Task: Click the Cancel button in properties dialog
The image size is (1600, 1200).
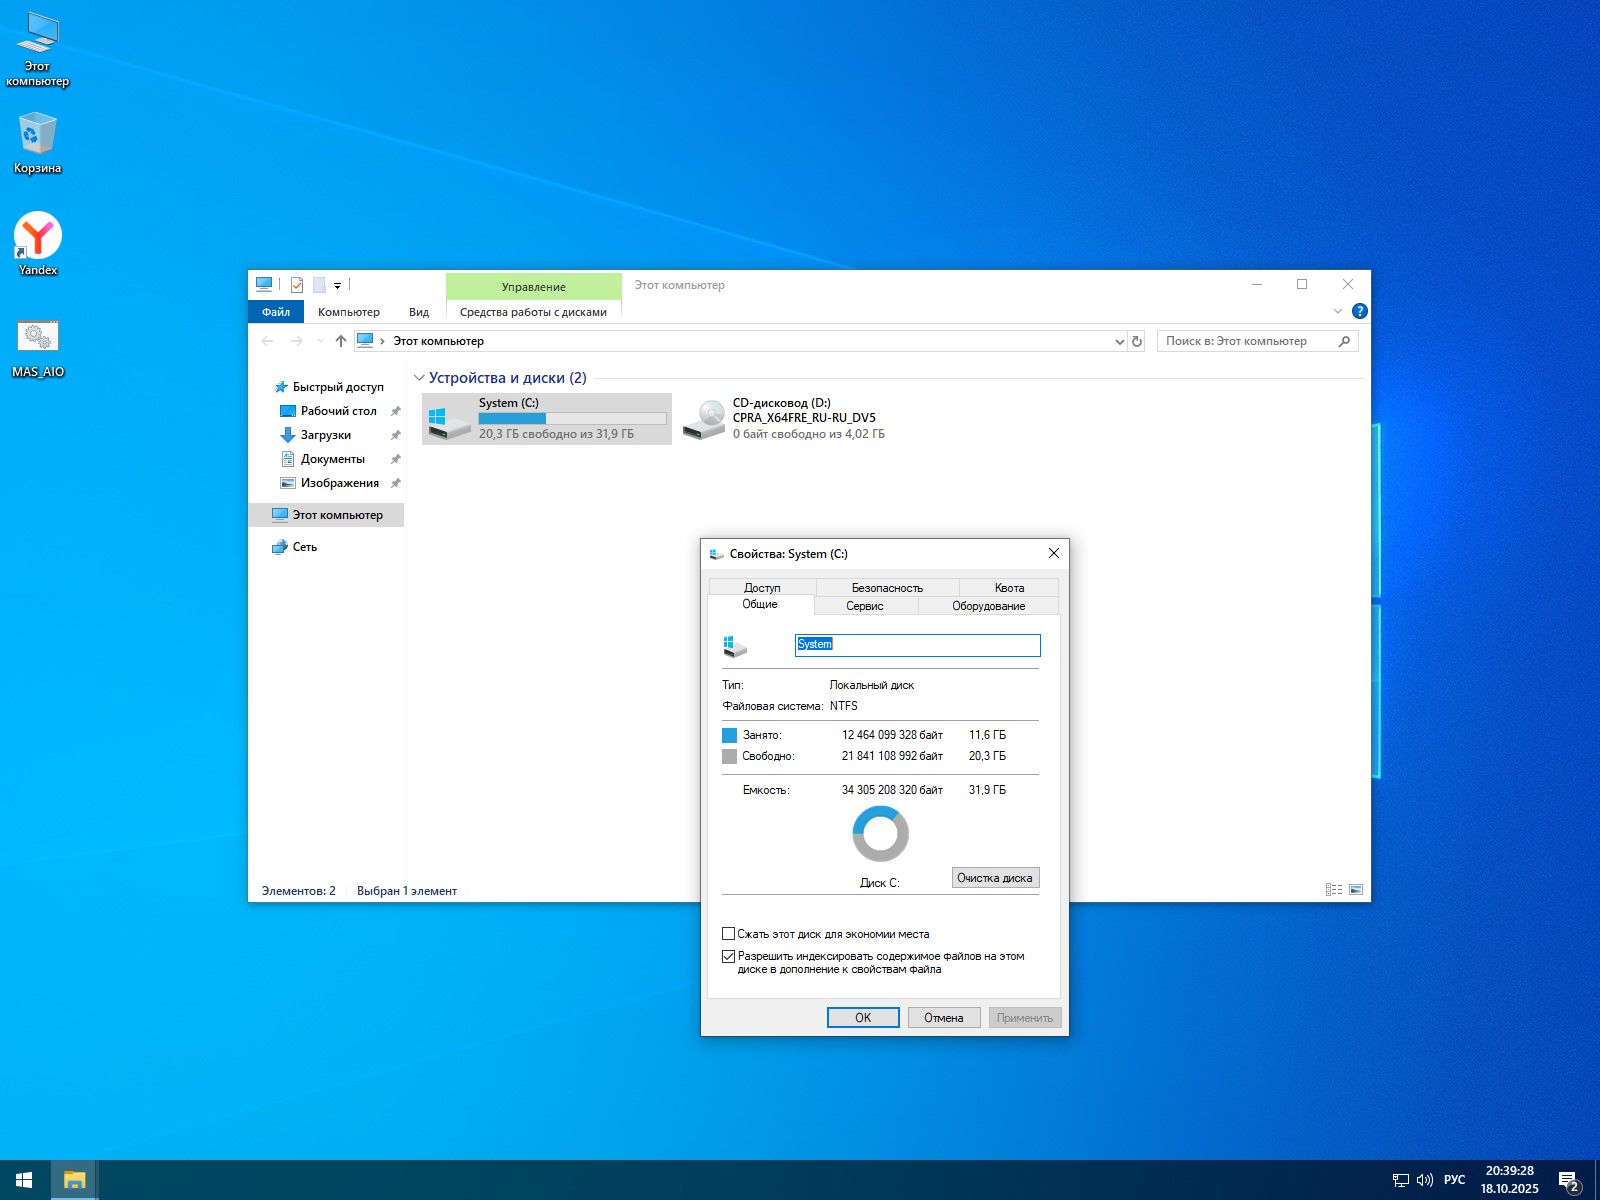Action: point(943,1018)
